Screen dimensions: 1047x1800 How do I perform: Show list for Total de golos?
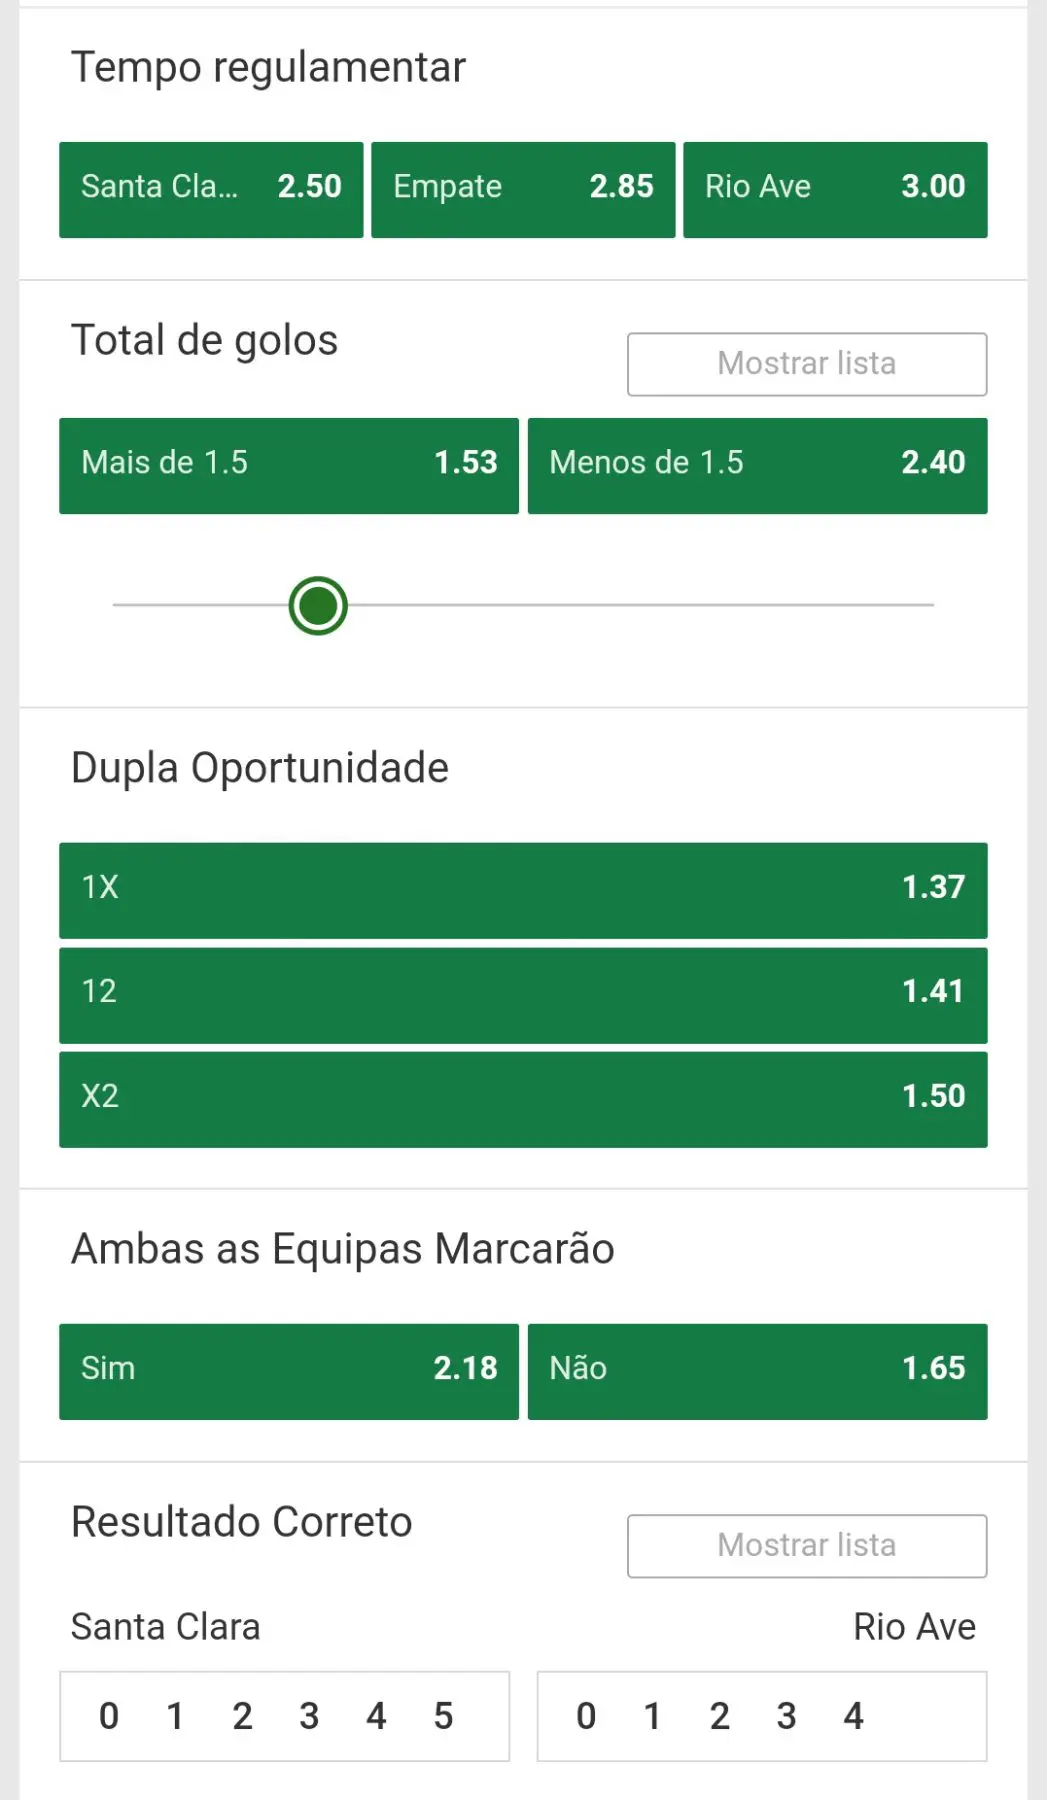coord(807,364)
